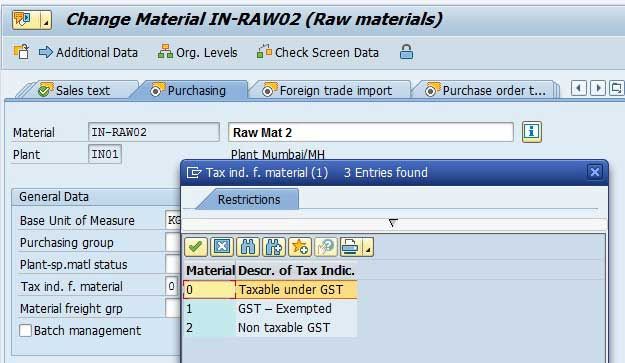Screen dimensions: 625x363
Task: Click Check Screen Data button
Action: coord(318,52)
